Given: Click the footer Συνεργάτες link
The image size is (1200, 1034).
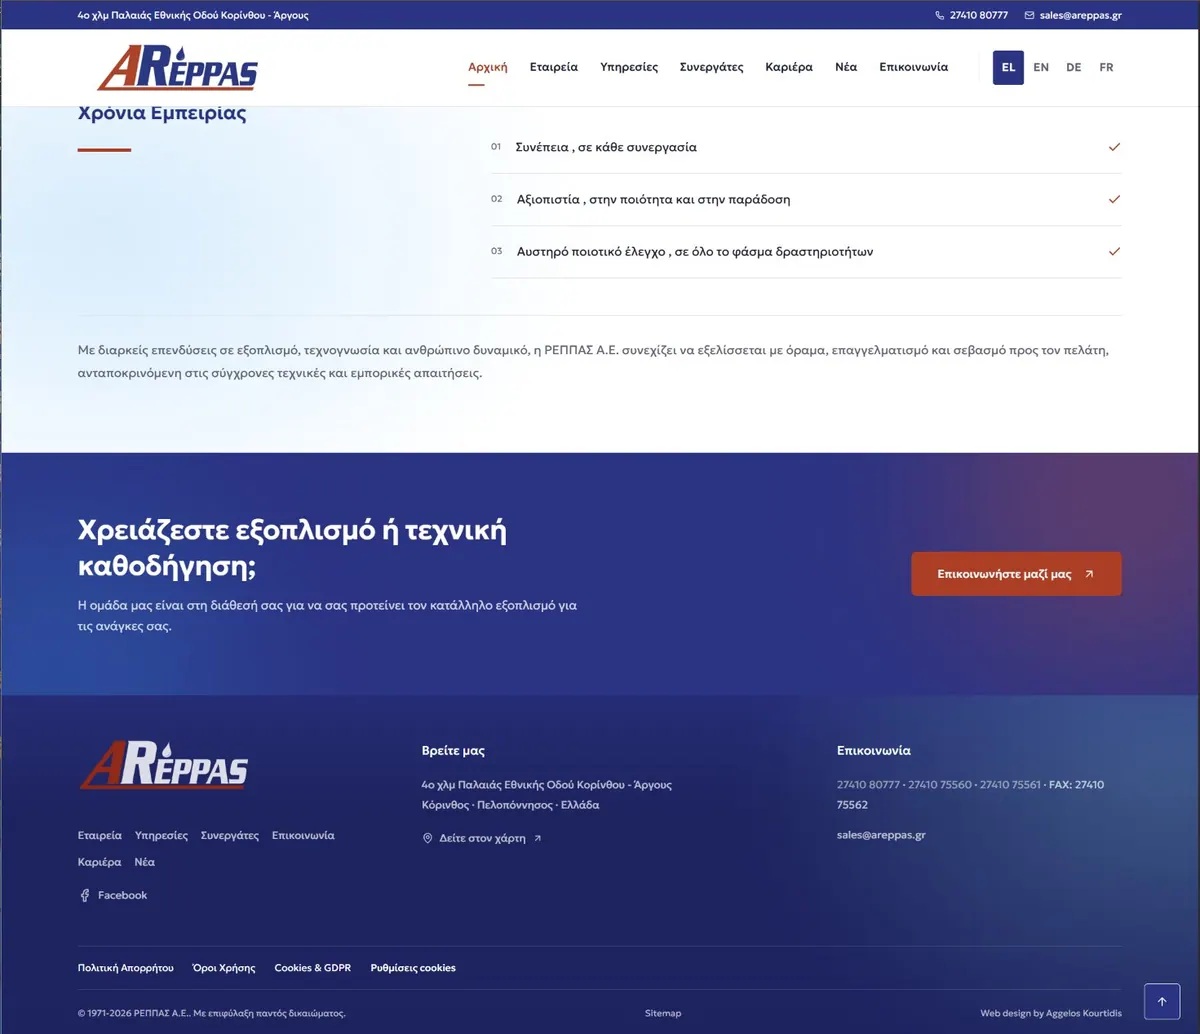Looking at the screenshot, I should (x=230, y=835).
